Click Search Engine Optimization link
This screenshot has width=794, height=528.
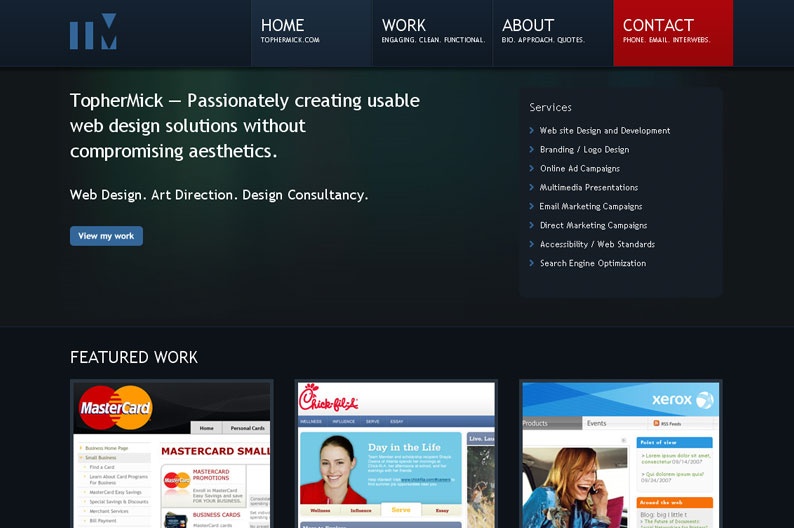[x=592, y=263]
